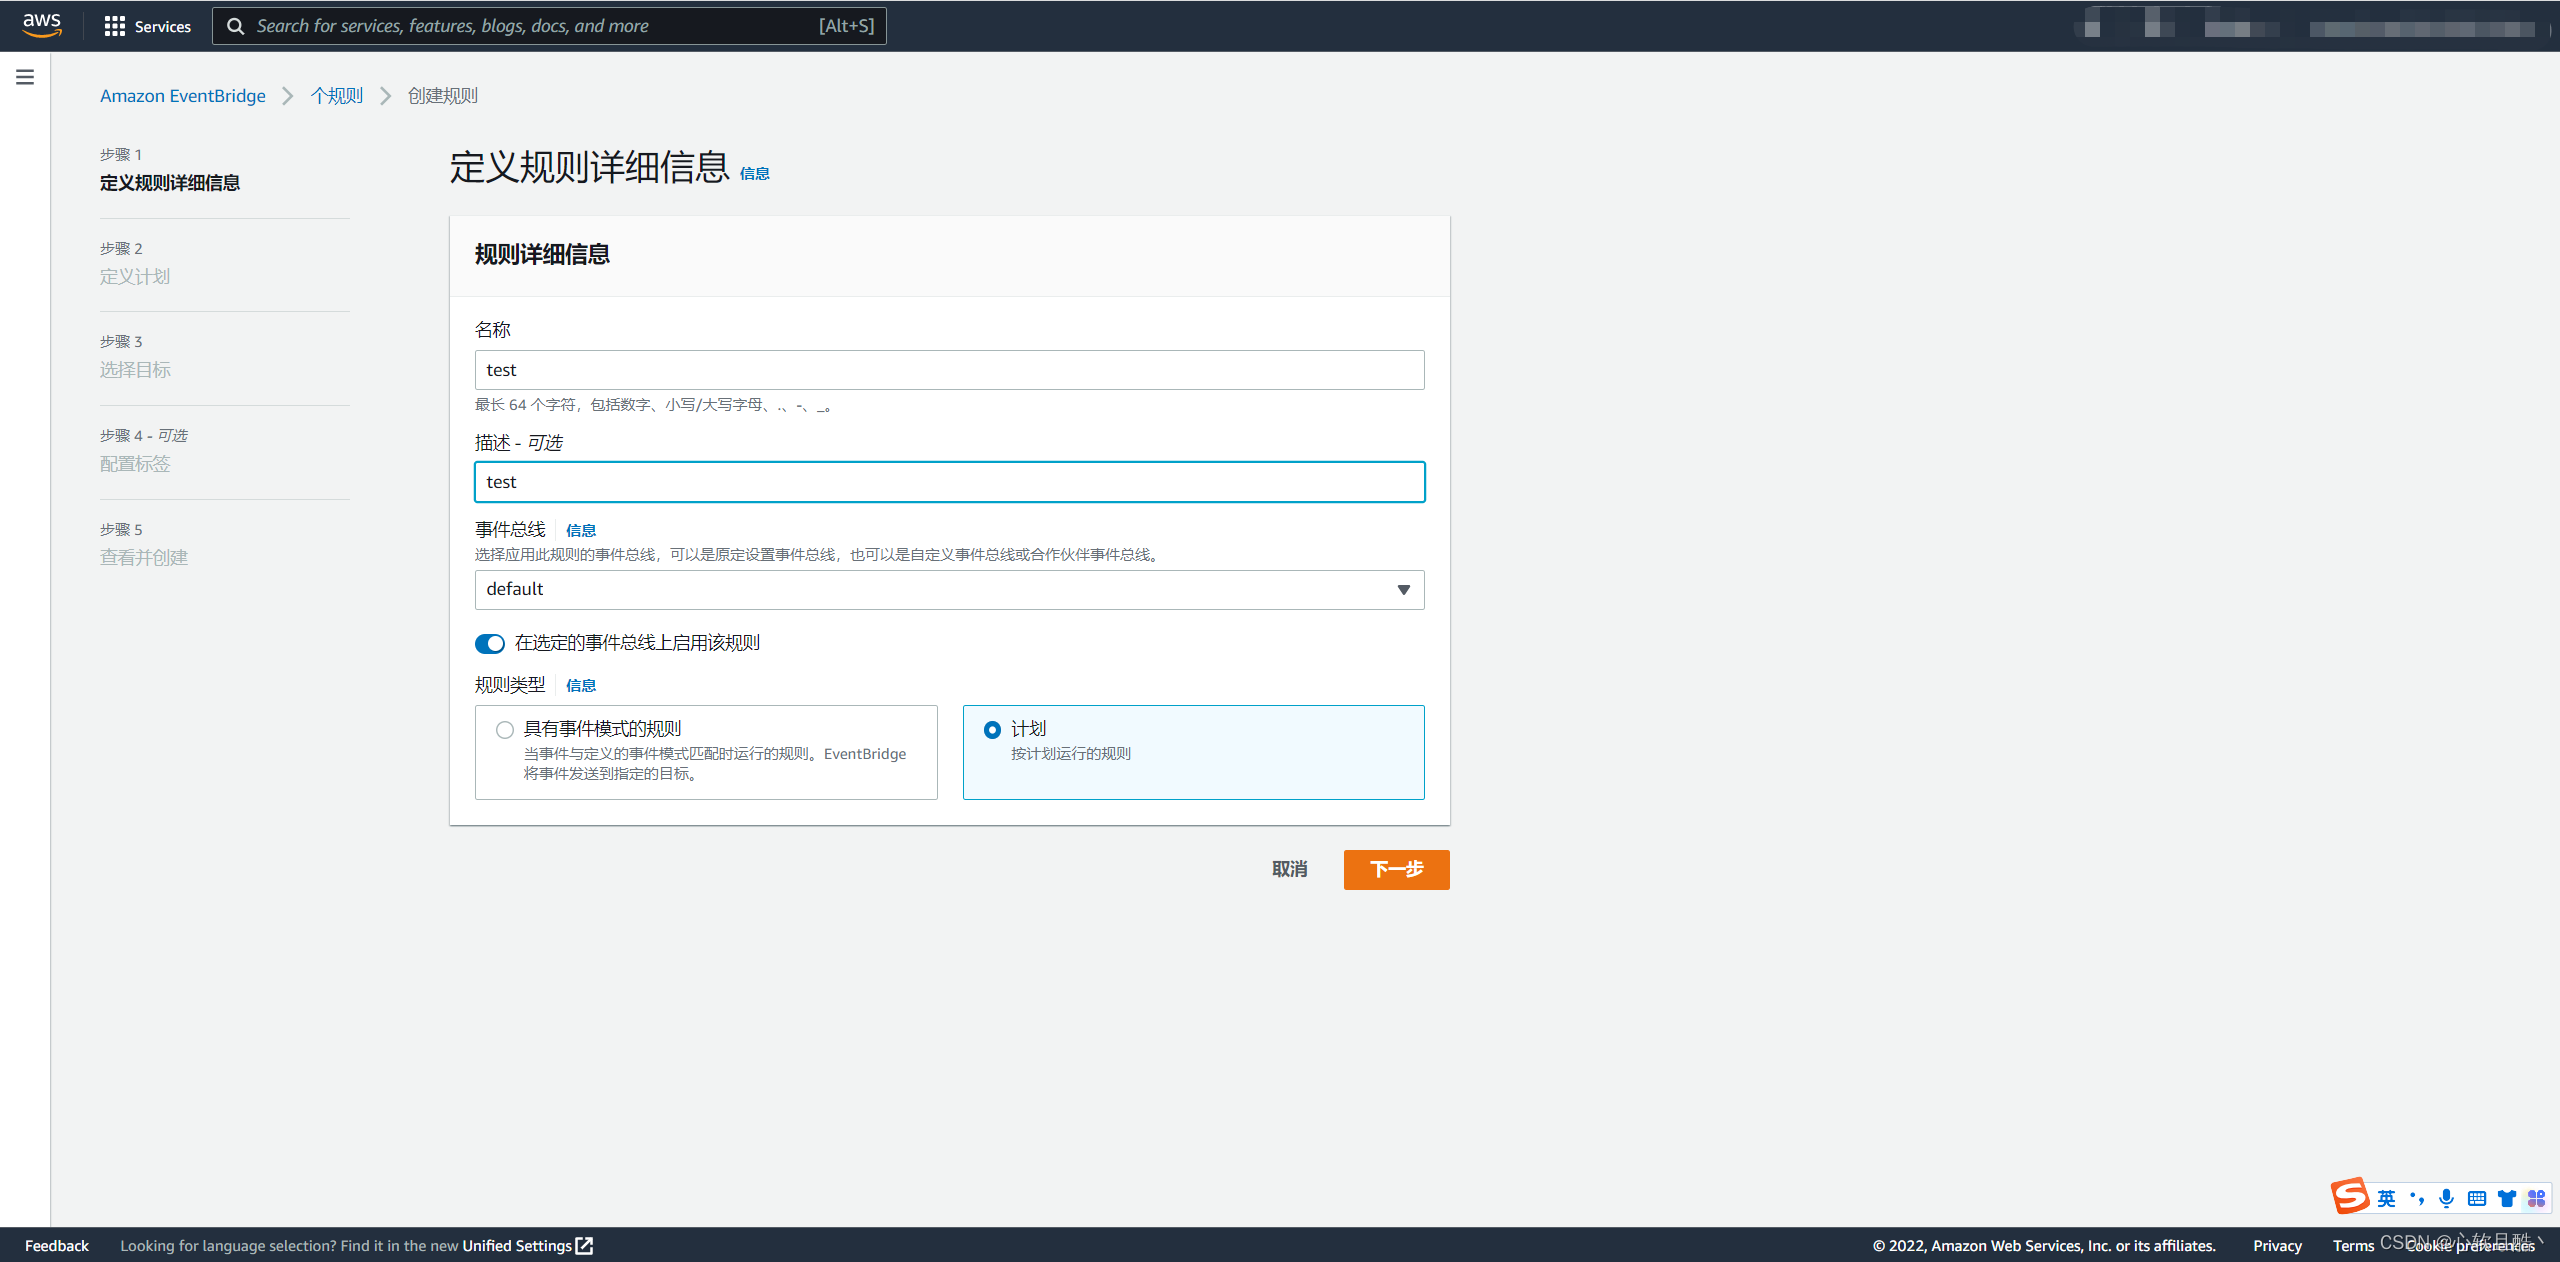2560x1262 pixels.
Task: Click the search magnifier icon
Action: (236, 26)
